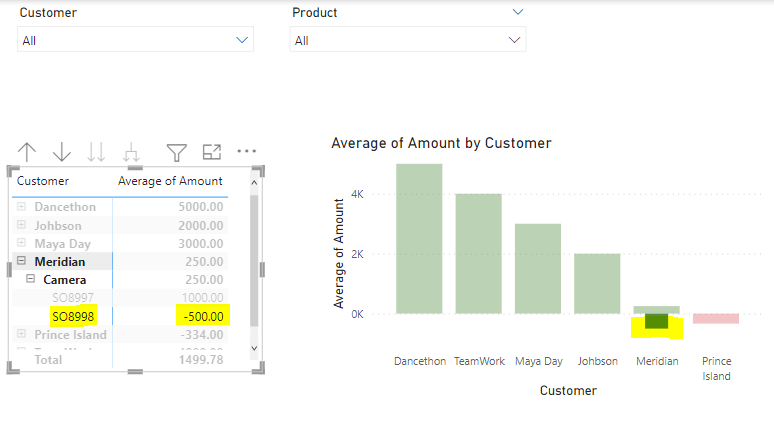
Task: Collapse the Camera sub-row
Action: pyautogui.click(x=31, y=279)
